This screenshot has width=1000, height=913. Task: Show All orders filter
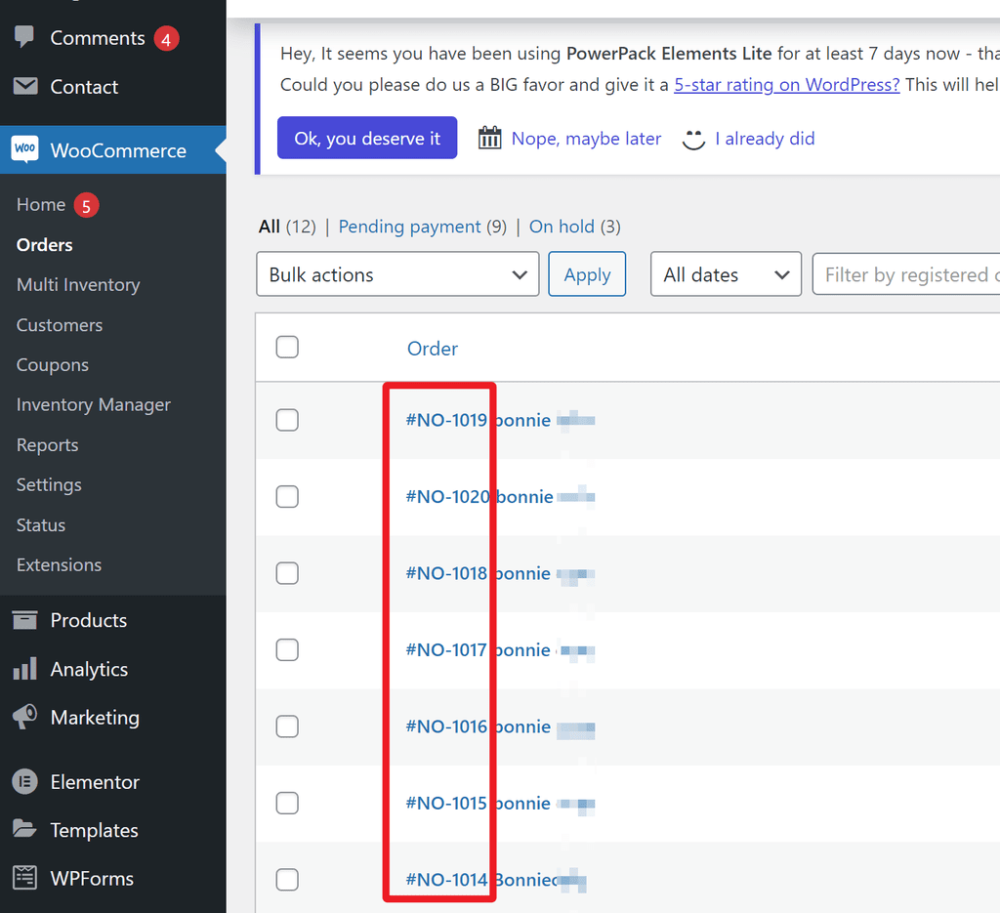[x=269, y=226]
